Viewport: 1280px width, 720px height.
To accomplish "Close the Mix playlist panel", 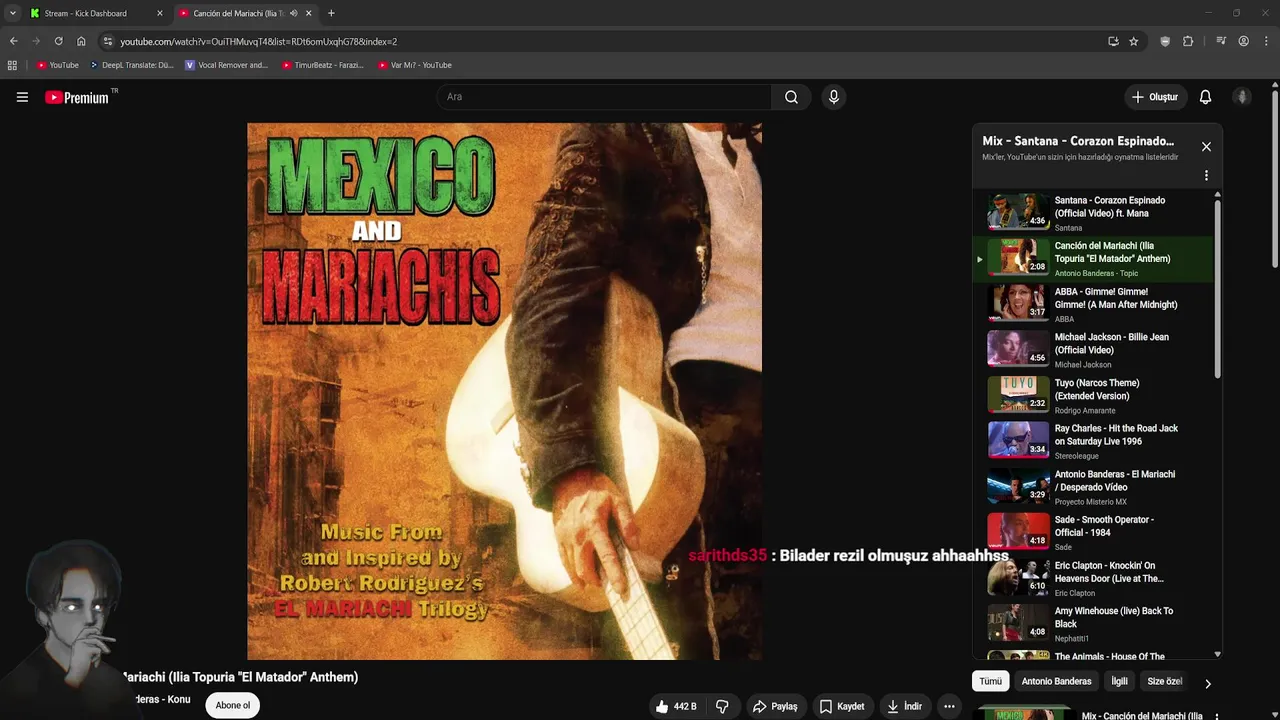I will [1206, 146].
